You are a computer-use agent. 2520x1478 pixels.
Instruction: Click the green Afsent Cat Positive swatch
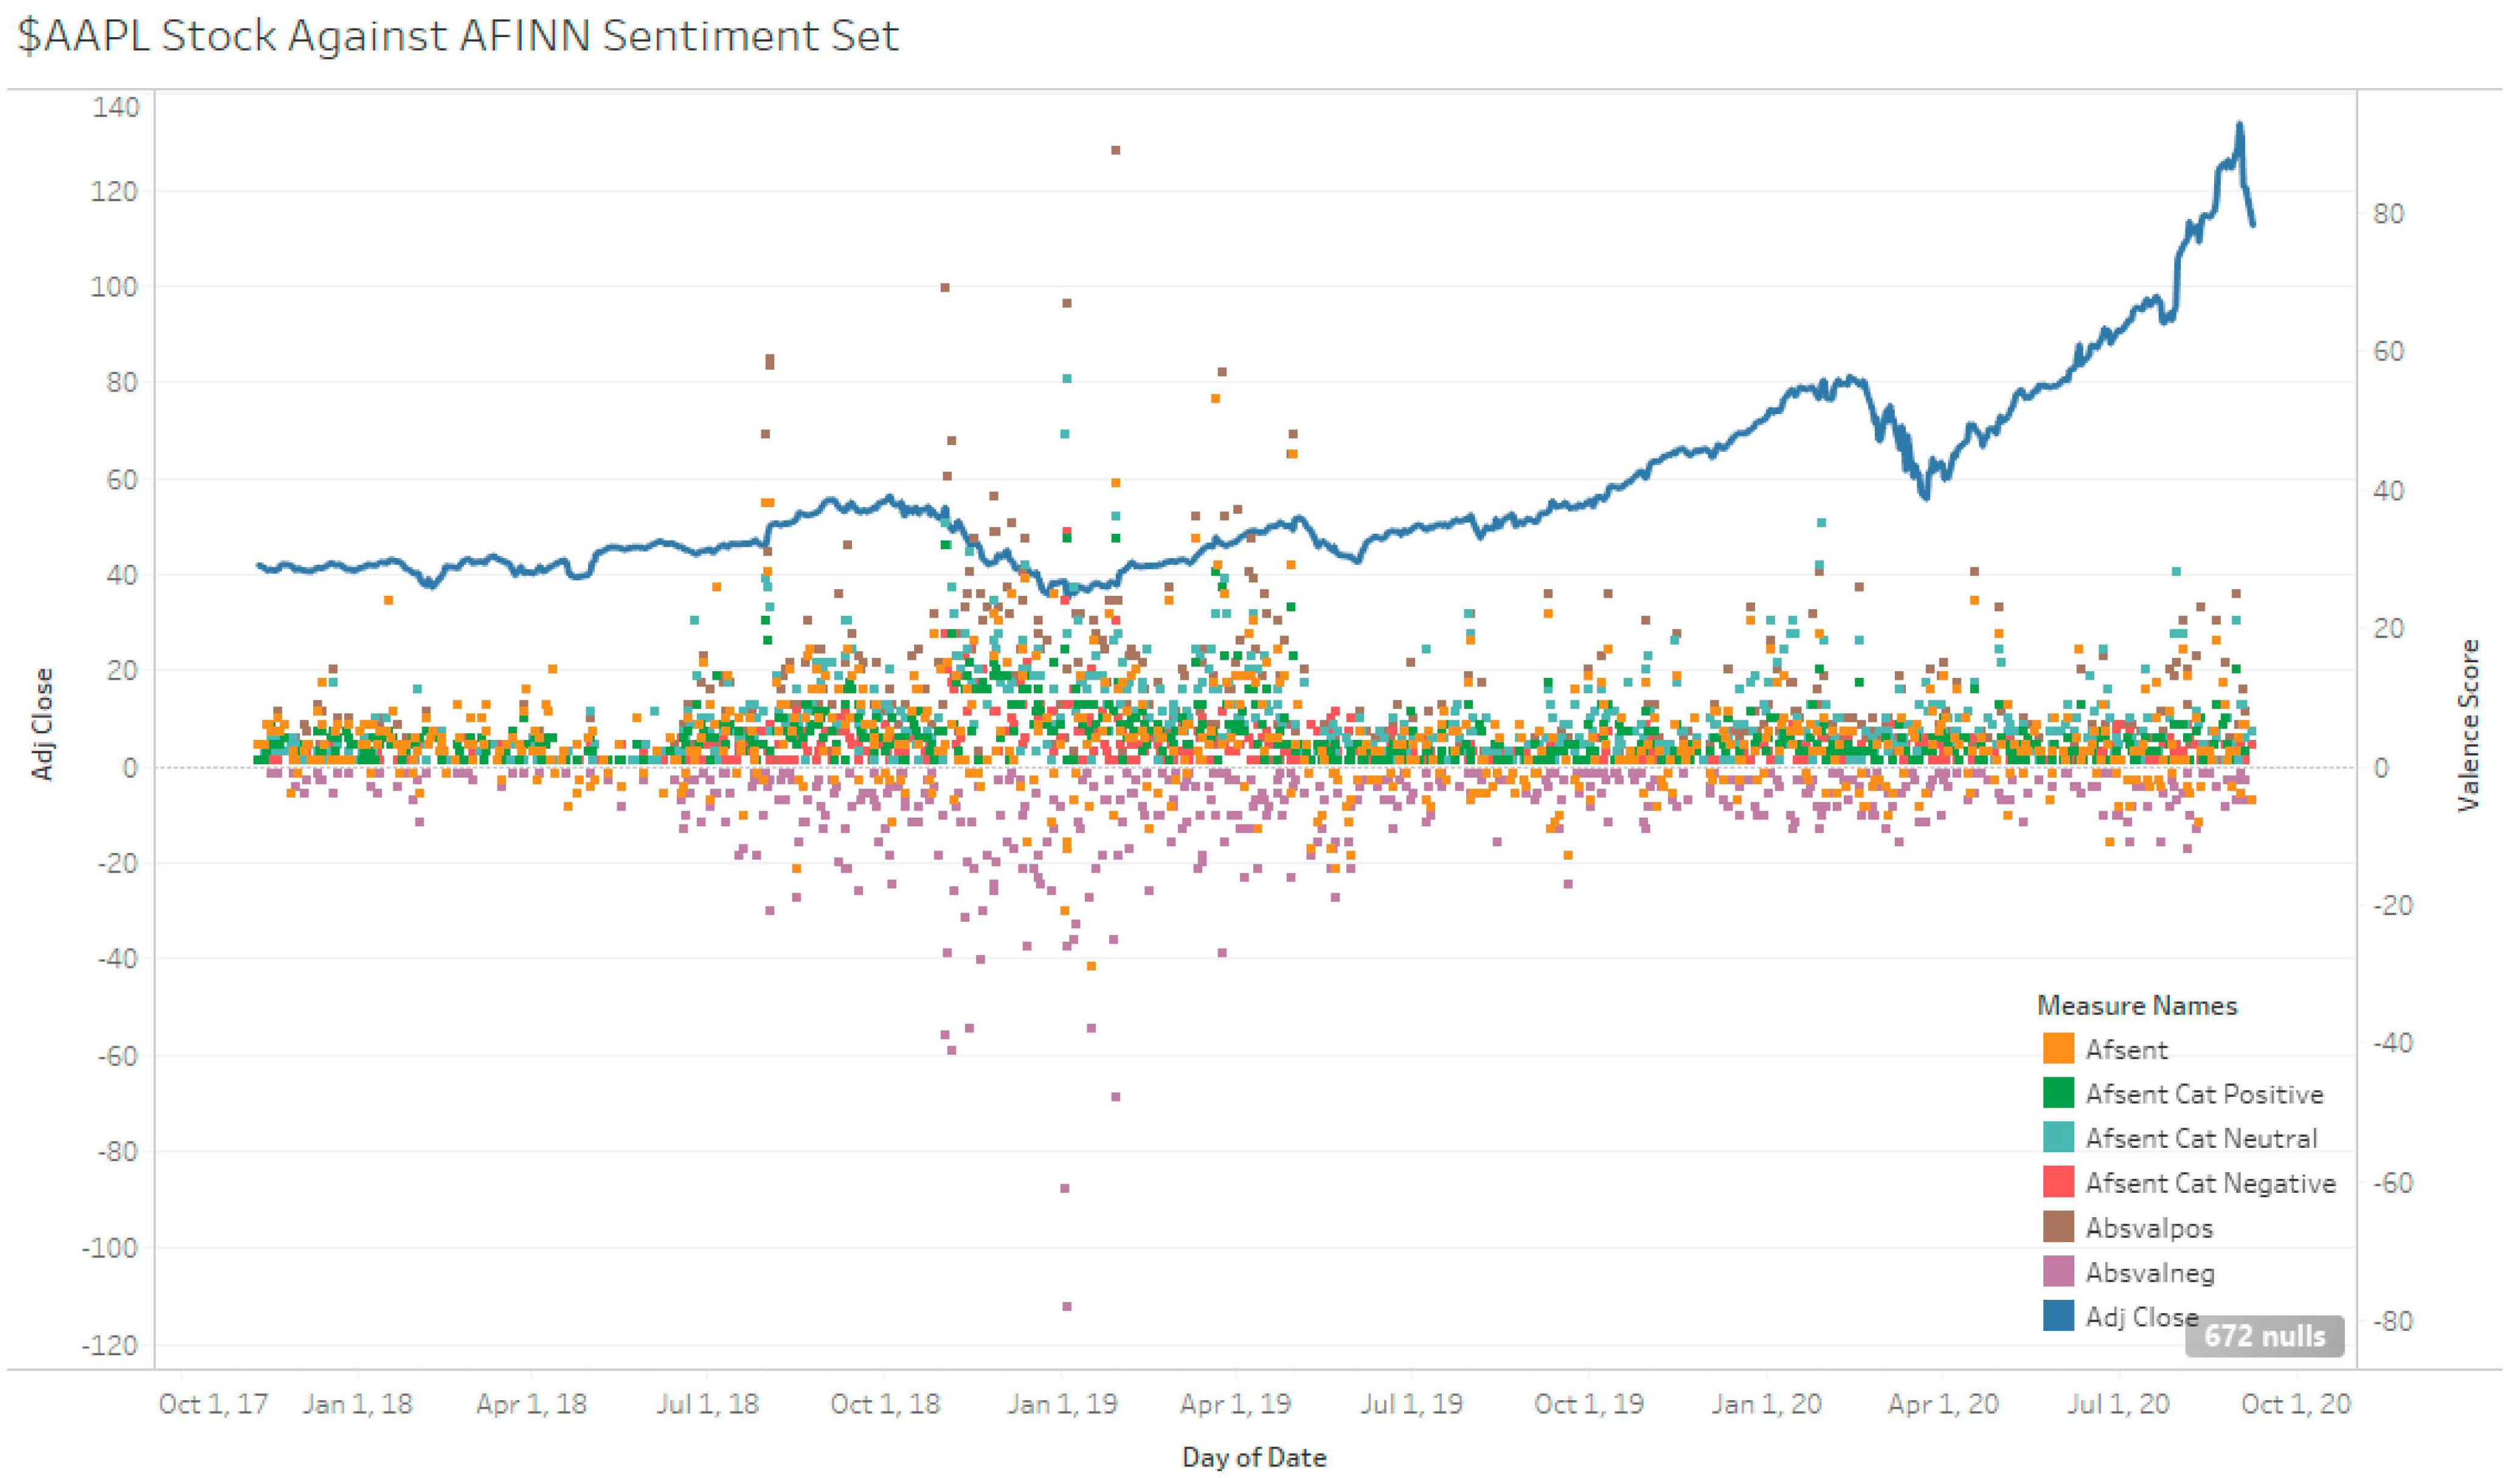coord(2058,1093)
